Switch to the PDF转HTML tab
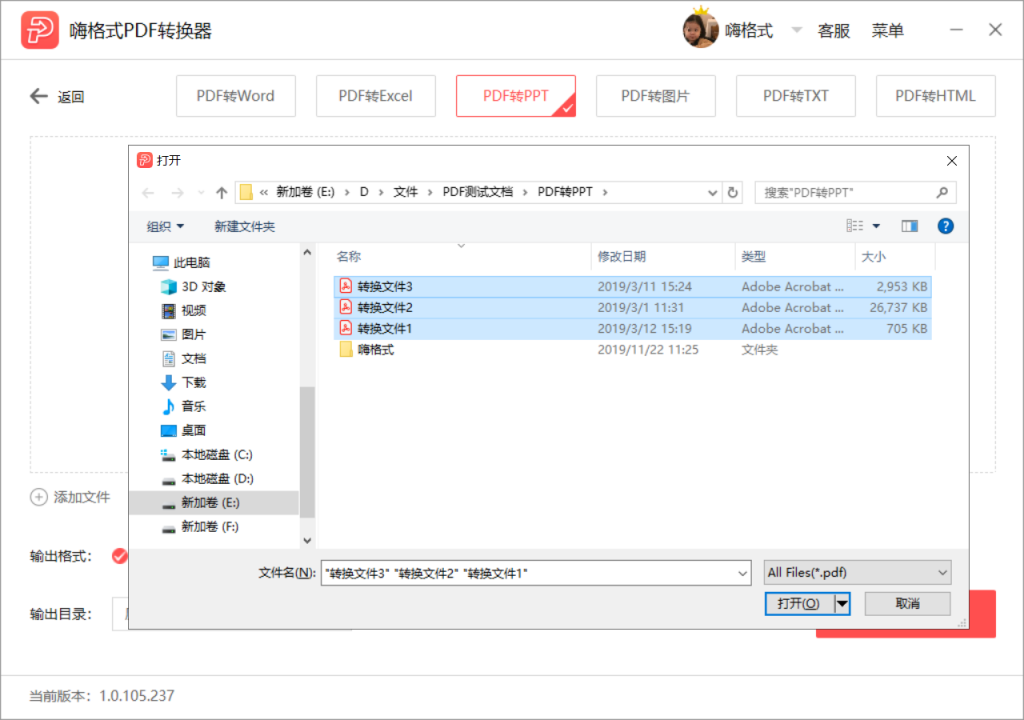 [x=935, y=96]
